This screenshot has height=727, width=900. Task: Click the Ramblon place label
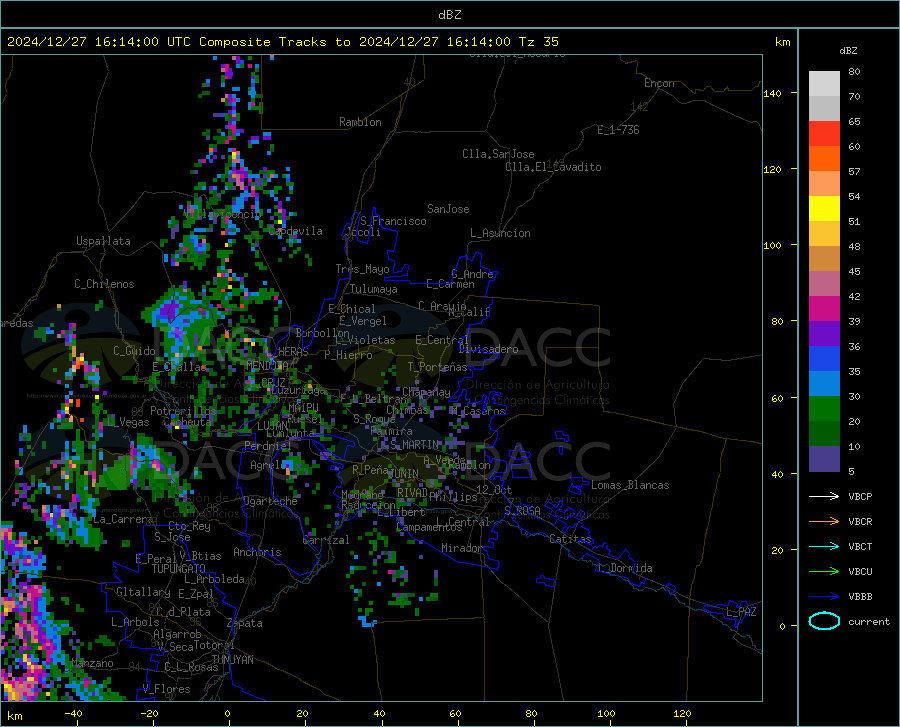(360, 122)
